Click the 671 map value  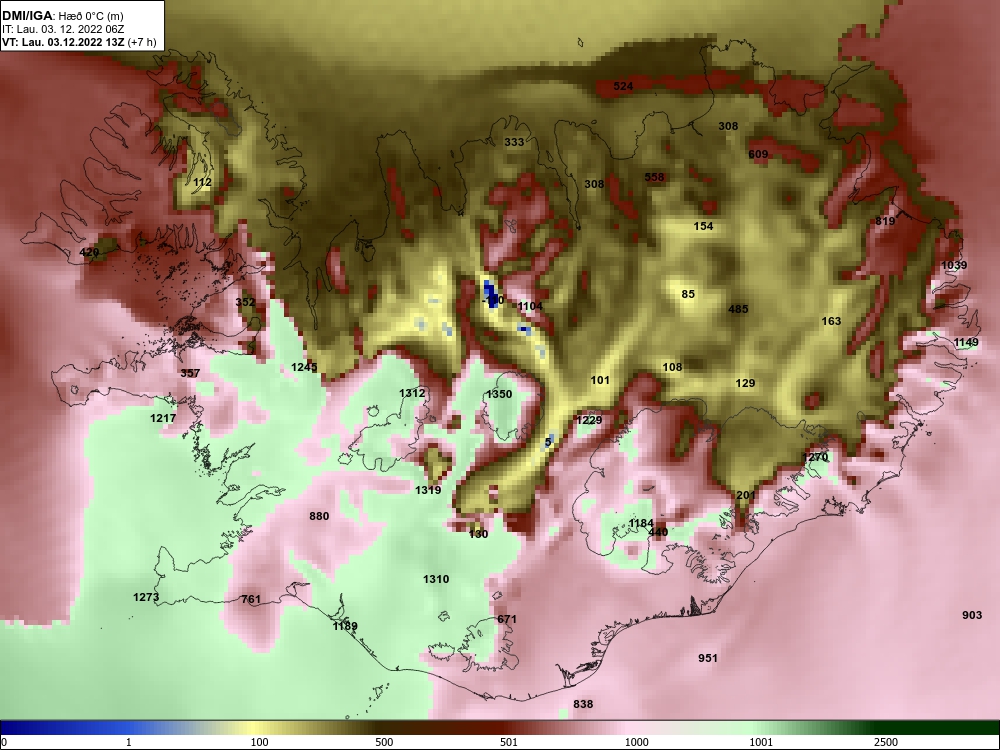[x=507, y=620]
